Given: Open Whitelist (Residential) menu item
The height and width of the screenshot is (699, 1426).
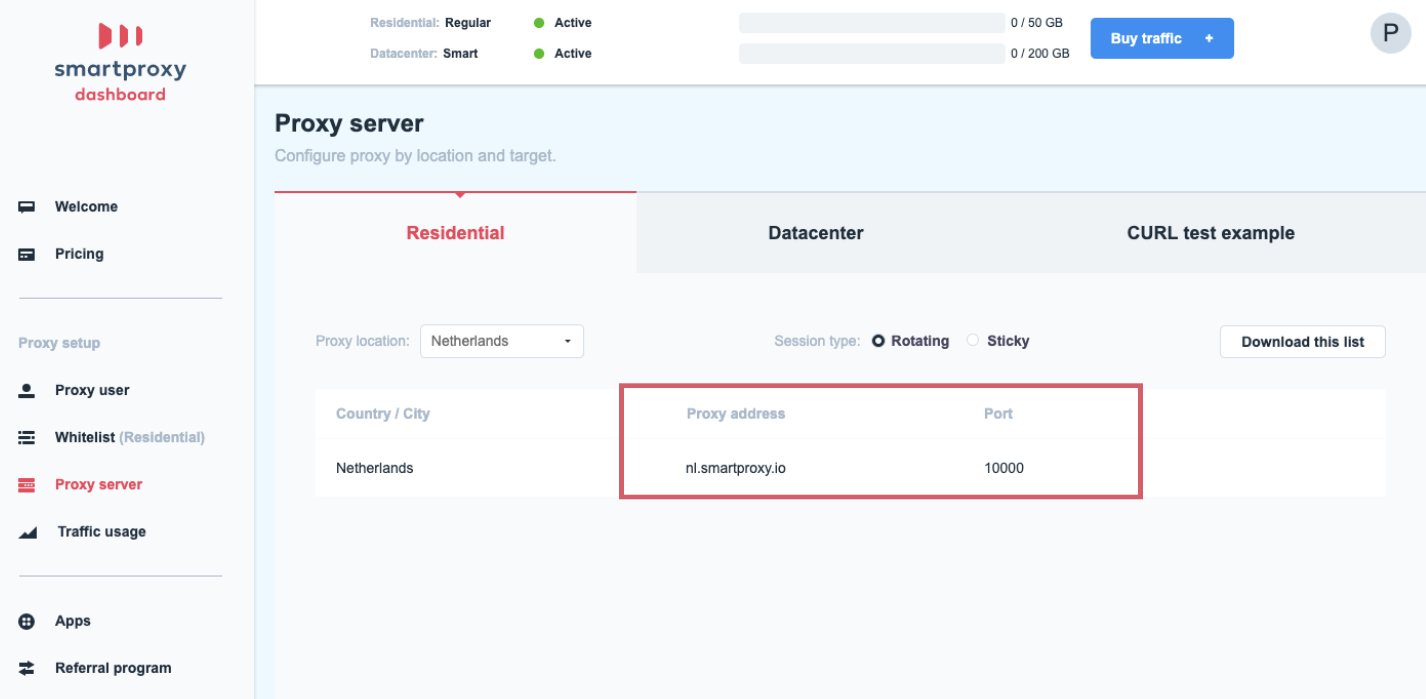Looking at the screenshot, I should [x=130, y=437].
